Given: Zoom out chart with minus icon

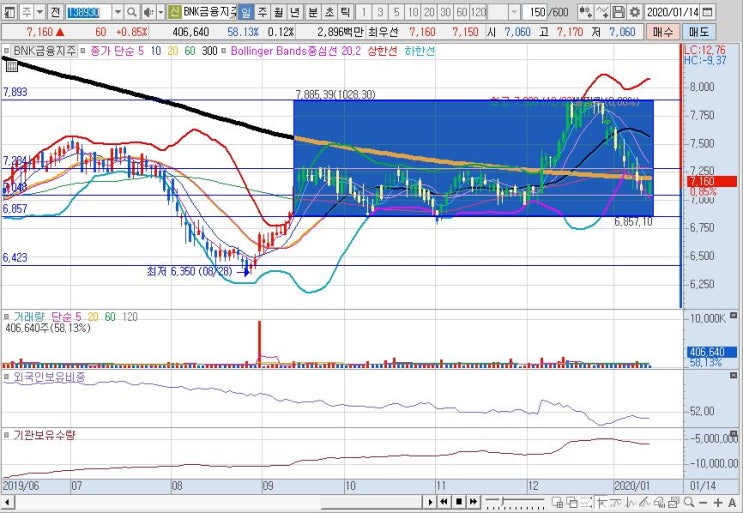Looking at the screenshot, I should (x=703, y=502).
